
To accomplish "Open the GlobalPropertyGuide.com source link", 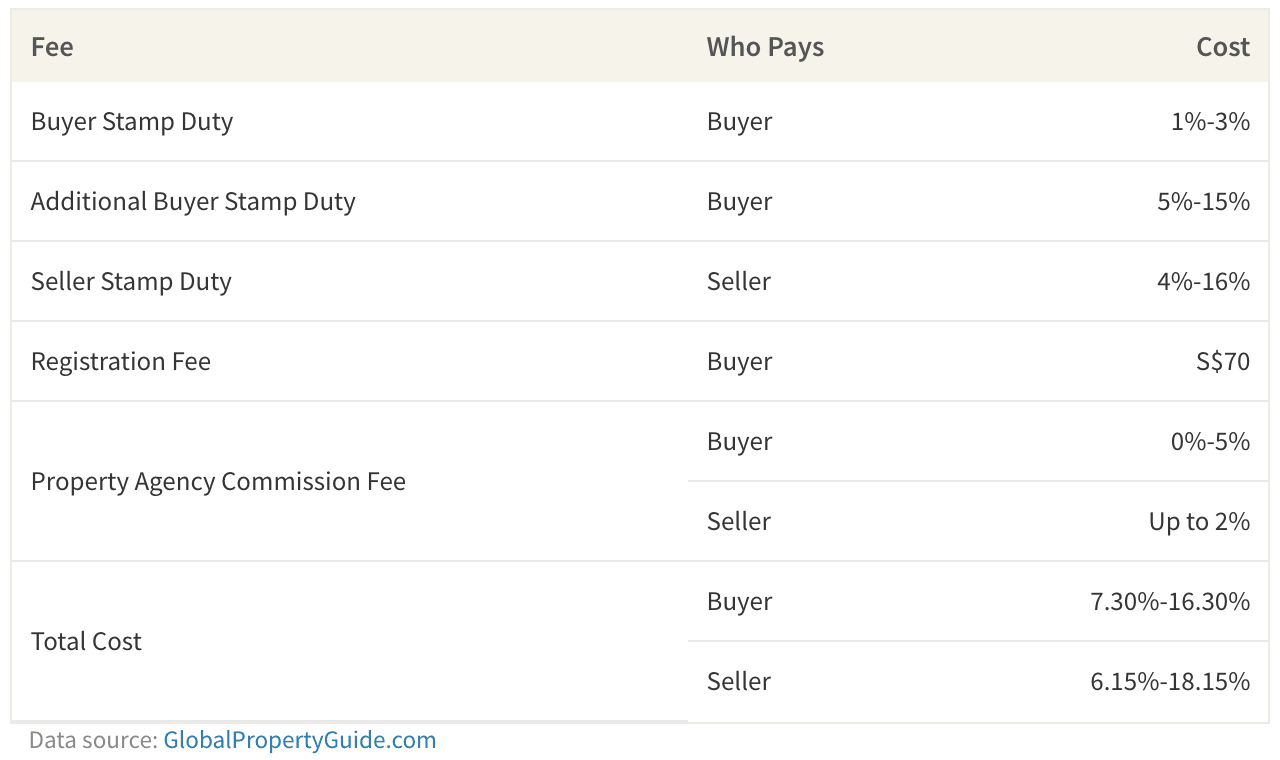I will pyautogui.click(x=300, y=741).
